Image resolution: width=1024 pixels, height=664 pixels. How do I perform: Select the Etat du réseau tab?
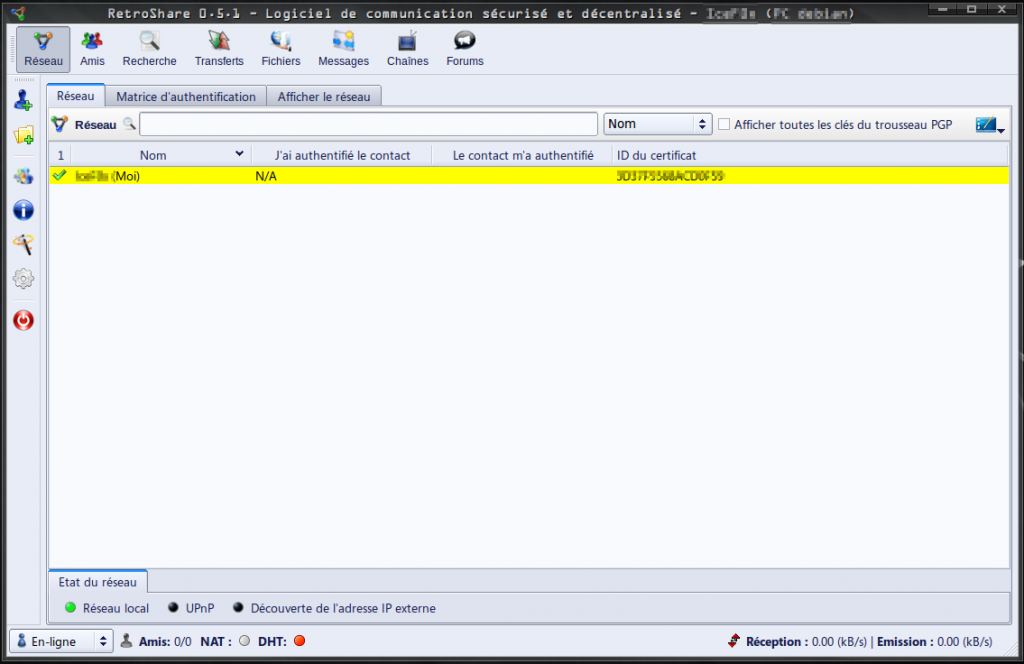pos(98,582)
